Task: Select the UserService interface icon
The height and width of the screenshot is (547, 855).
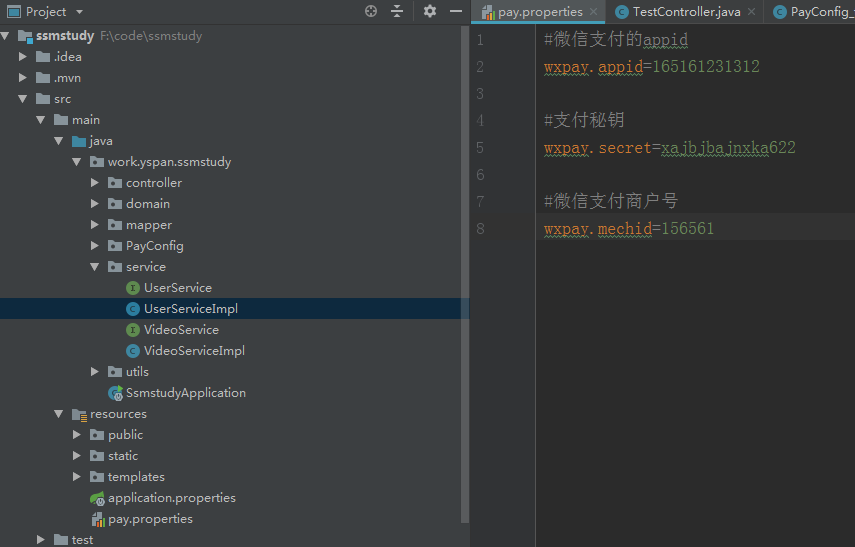Action: click(133, 288)
